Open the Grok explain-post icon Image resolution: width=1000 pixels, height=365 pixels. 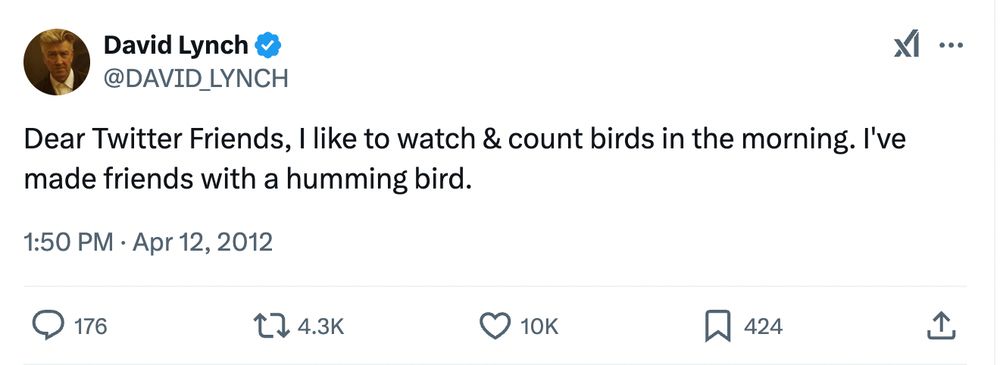pos(906,45)
